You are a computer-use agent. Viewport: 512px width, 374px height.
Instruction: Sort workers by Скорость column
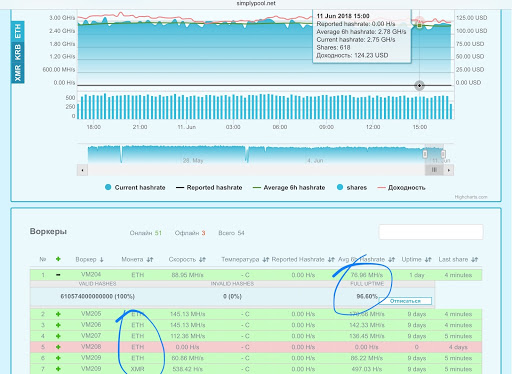coord(187,259)
